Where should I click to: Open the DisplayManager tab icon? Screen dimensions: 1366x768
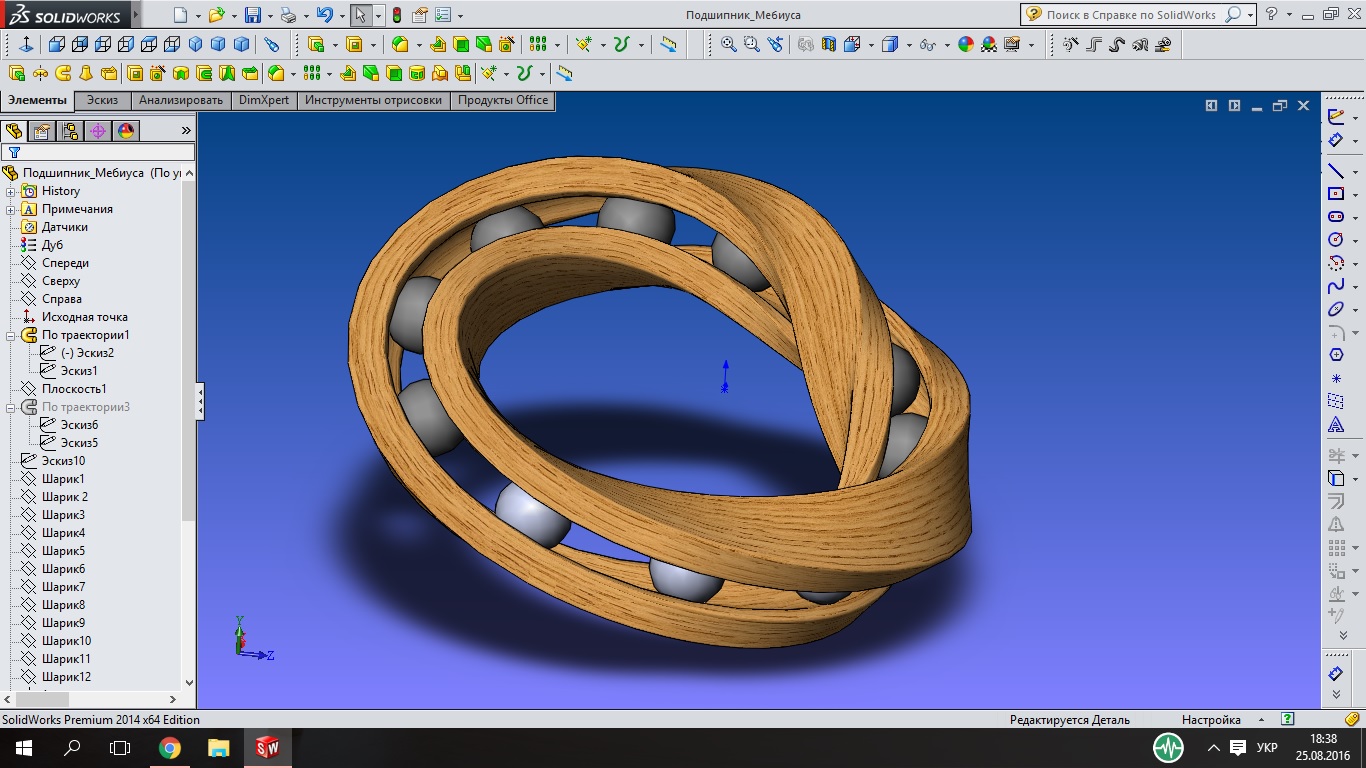[125, 131]
